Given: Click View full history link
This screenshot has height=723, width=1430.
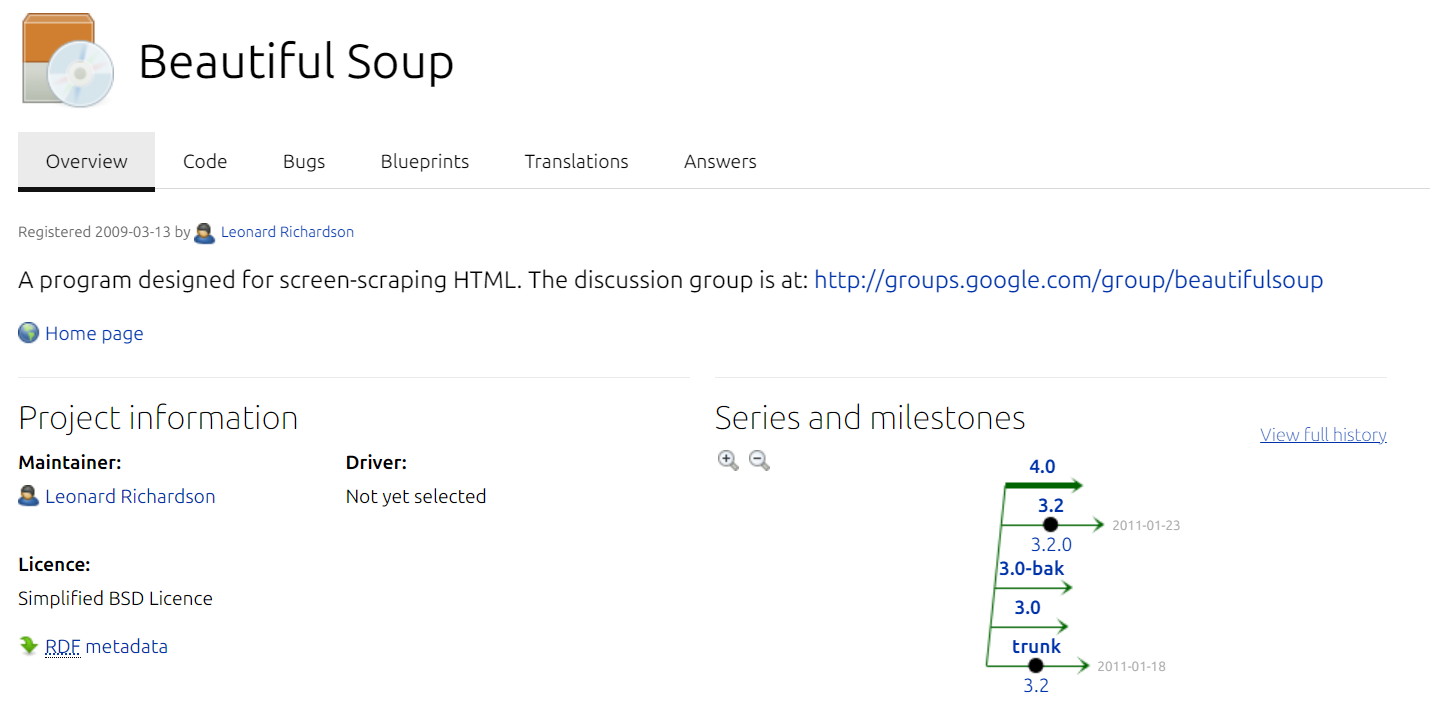Looking at the screenshot, I should pos(1322,434).
